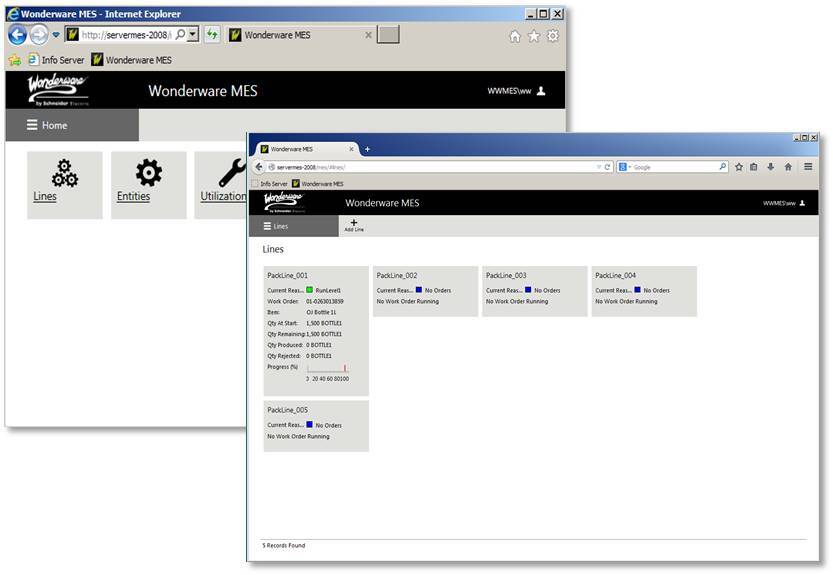
Task: Click Firefox address bar showing servermes-2008
Action: pos(430,167)
